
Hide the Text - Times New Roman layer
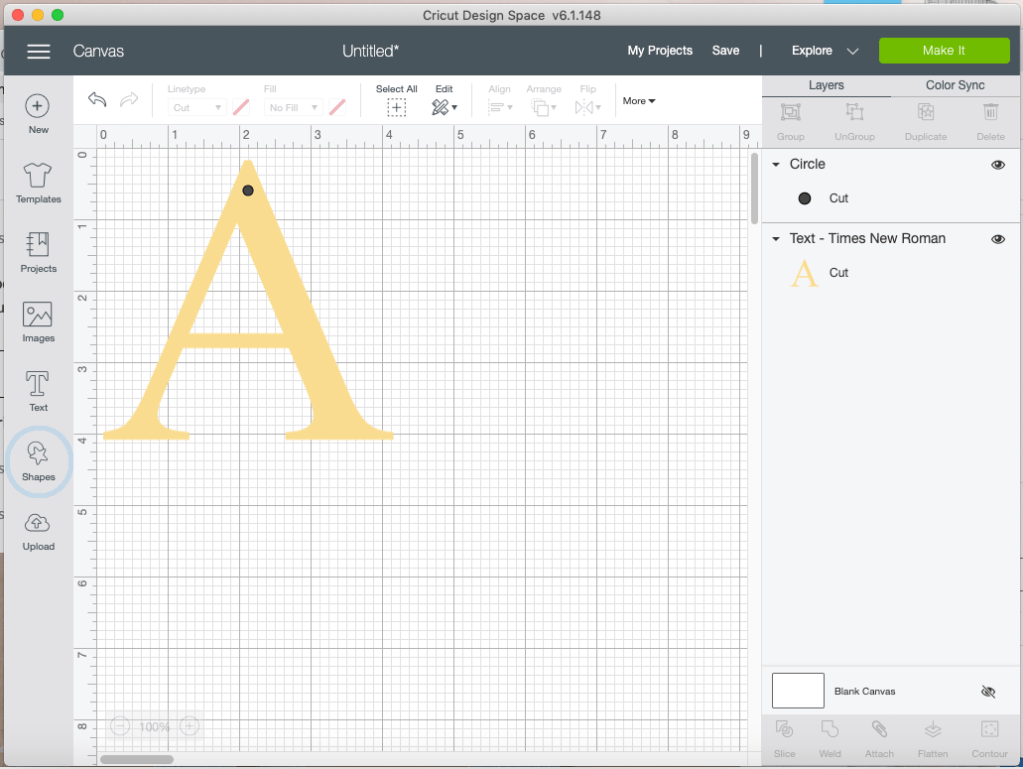[x=997, y=239]
